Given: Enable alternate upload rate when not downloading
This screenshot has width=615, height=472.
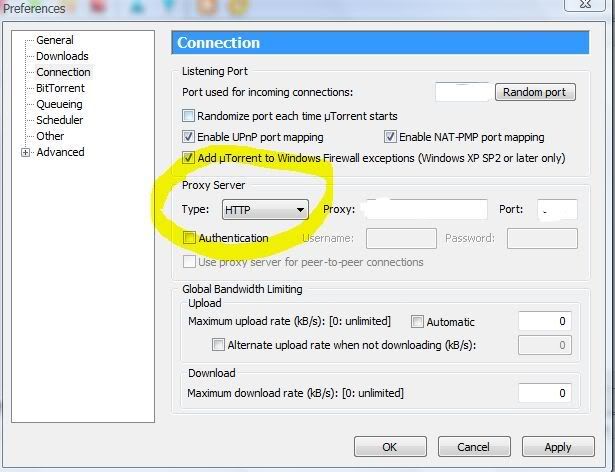Looking at the screenshot, I should [218, 345].
